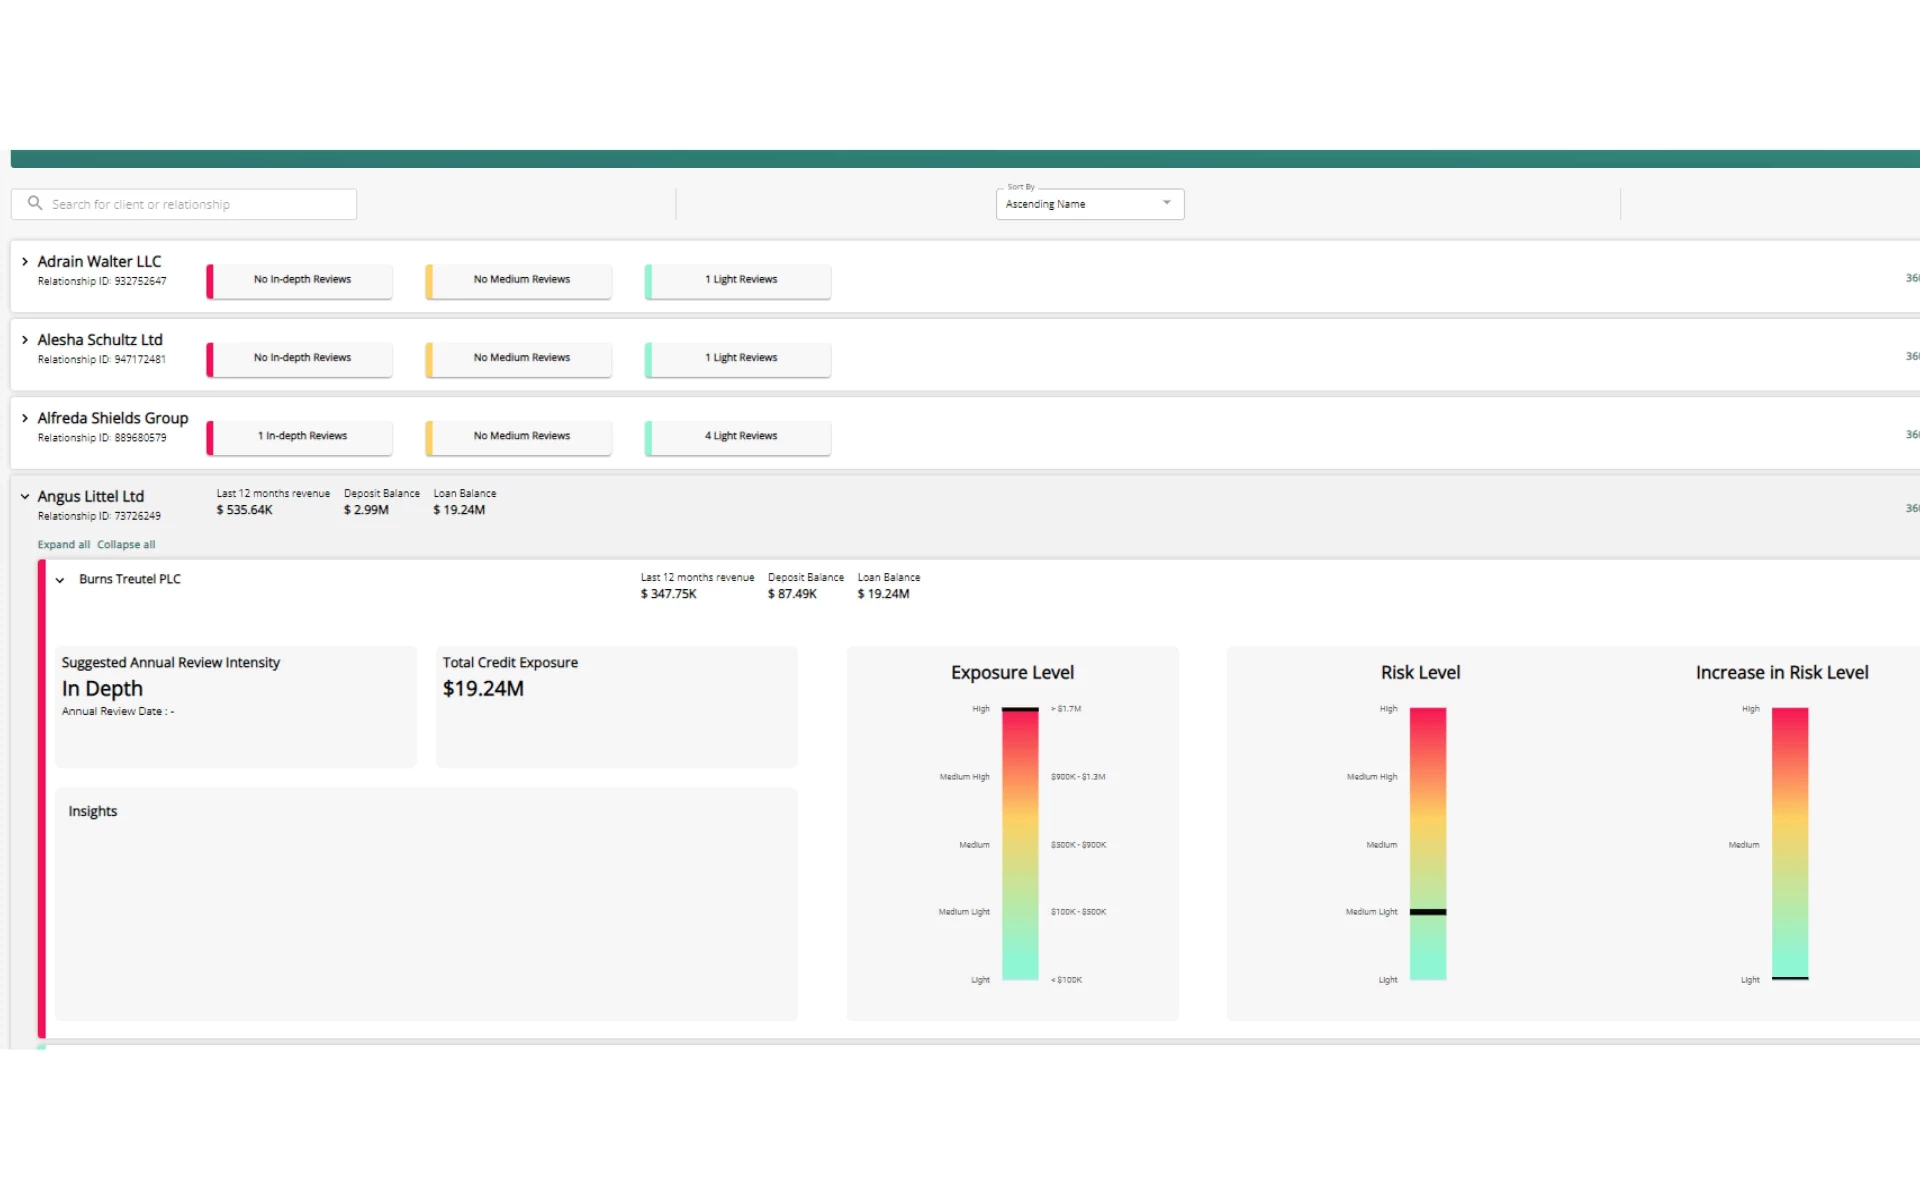The image size is (1920, 1200).
Task: Open Alfreda Shields 1 In-depth Reviews card
Action: point(300,436)
